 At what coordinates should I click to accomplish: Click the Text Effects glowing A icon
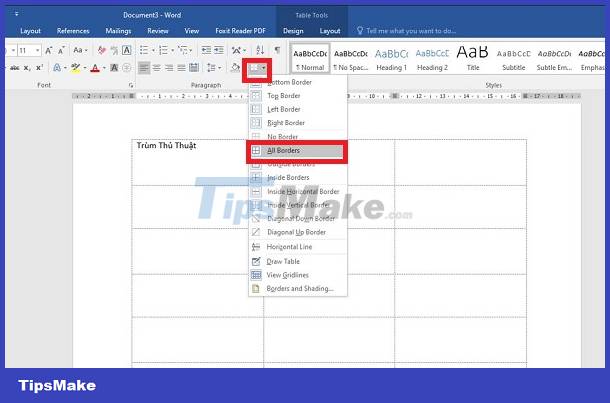click(57, 68)
